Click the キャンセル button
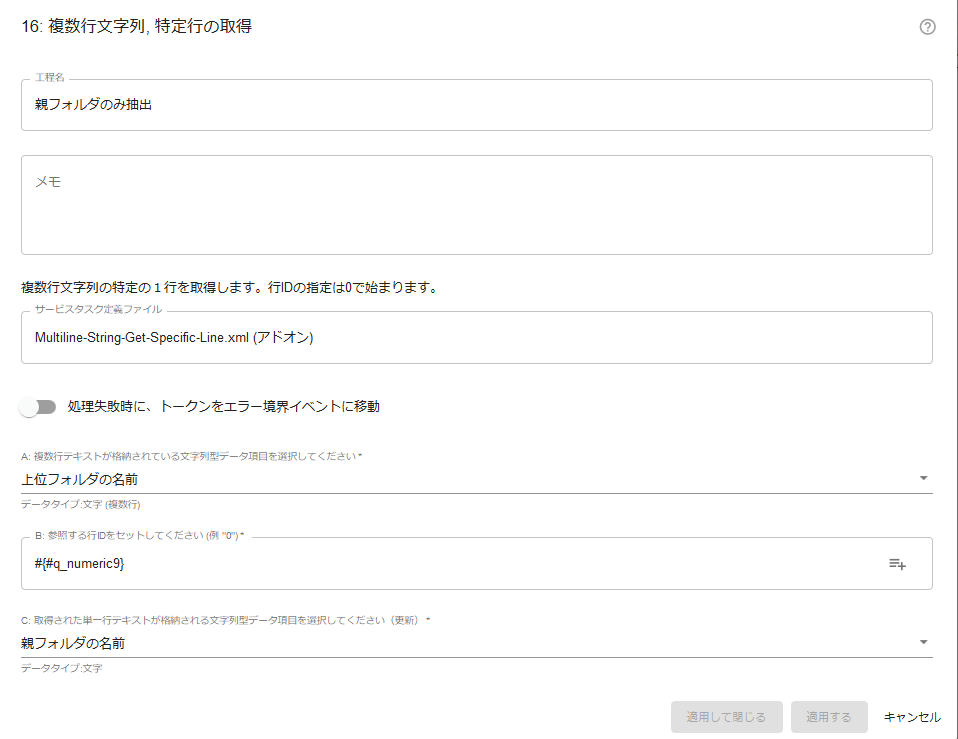The height and width of the screenshot is (739, 958). click(912, 717)
